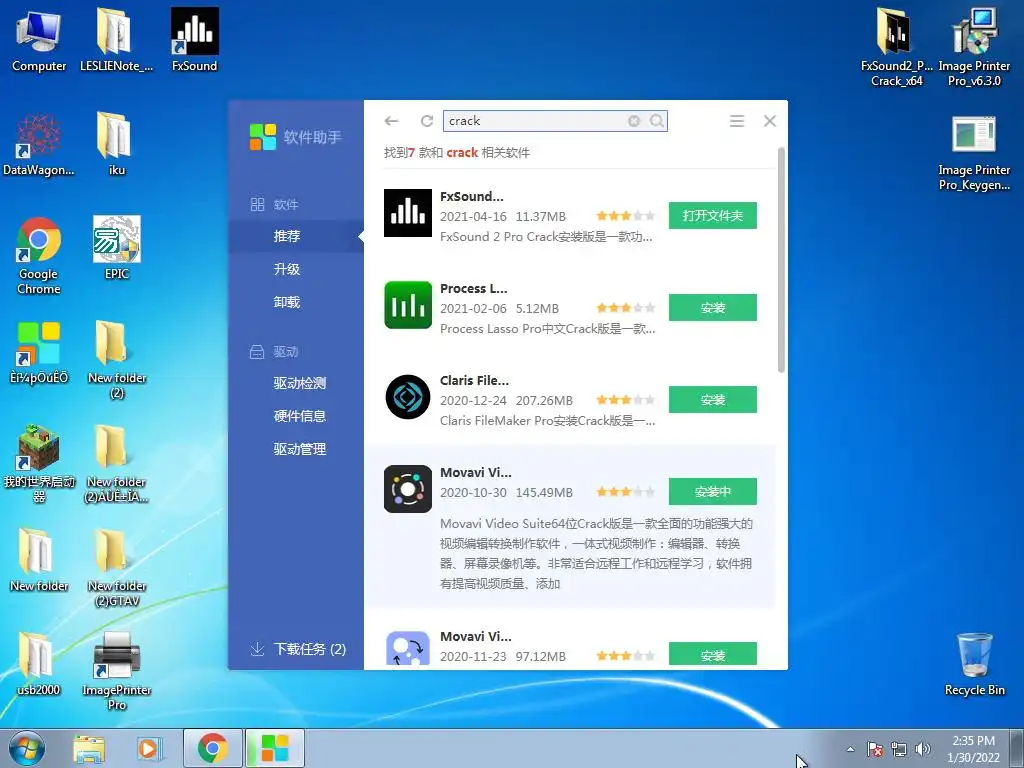Open the Windows Start button
The width and height of the screenshot is (1024, 768).
27,748
